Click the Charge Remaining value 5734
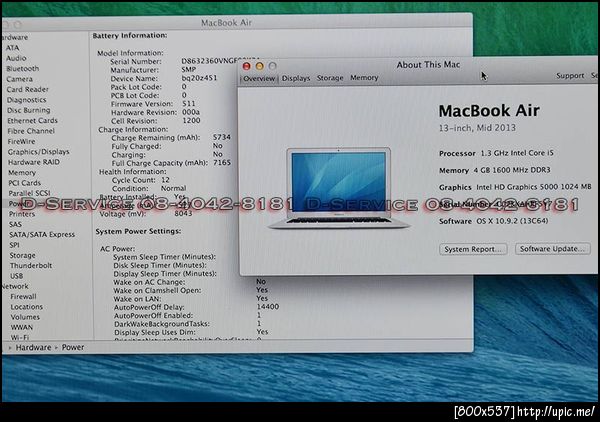The image size is (600, 422). [222, 137]
